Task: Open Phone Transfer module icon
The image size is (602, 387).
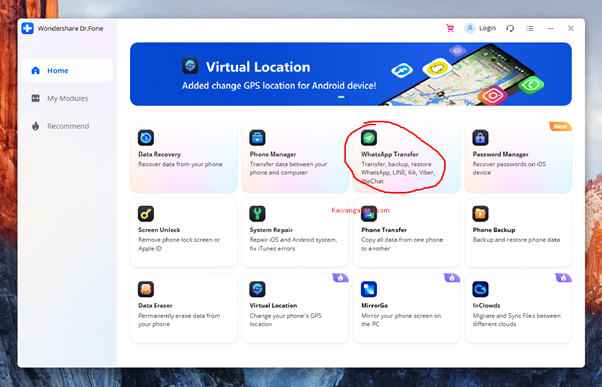Action: (x=369, y=213)
